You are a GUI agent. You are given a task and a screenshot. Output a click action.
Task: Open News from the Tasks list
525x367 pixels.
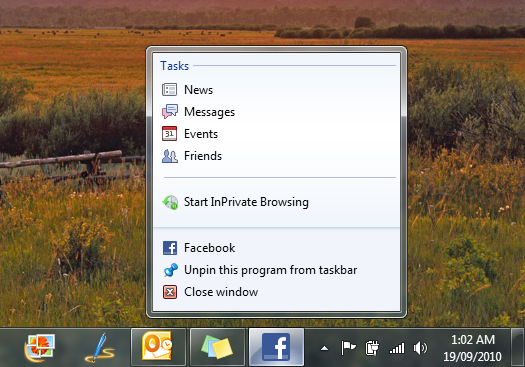click(x=276, y=90)
